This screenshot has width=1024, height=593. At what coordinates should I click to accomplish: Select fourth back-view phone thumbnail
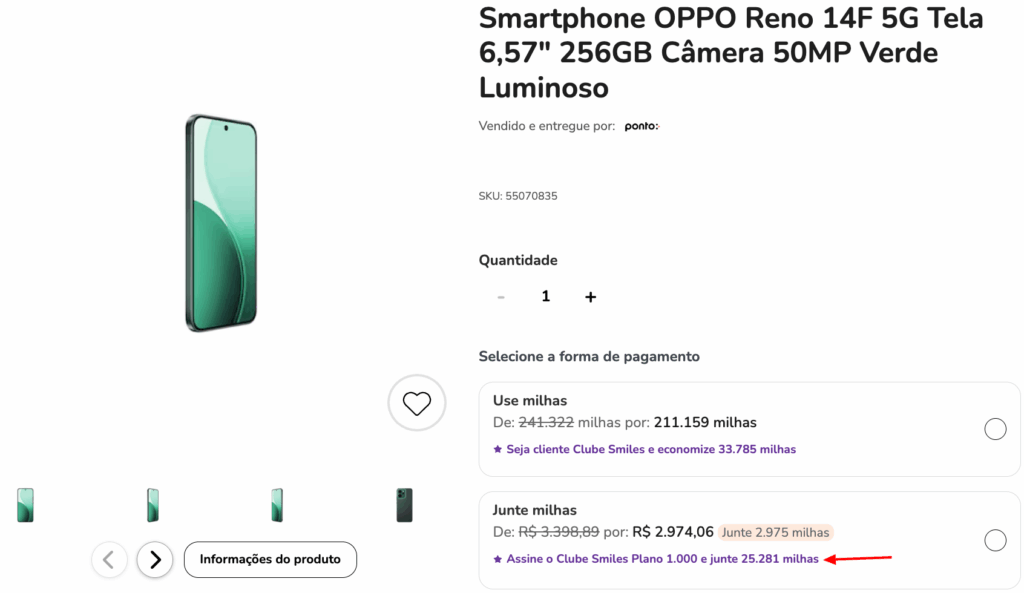tap(404, 505)
